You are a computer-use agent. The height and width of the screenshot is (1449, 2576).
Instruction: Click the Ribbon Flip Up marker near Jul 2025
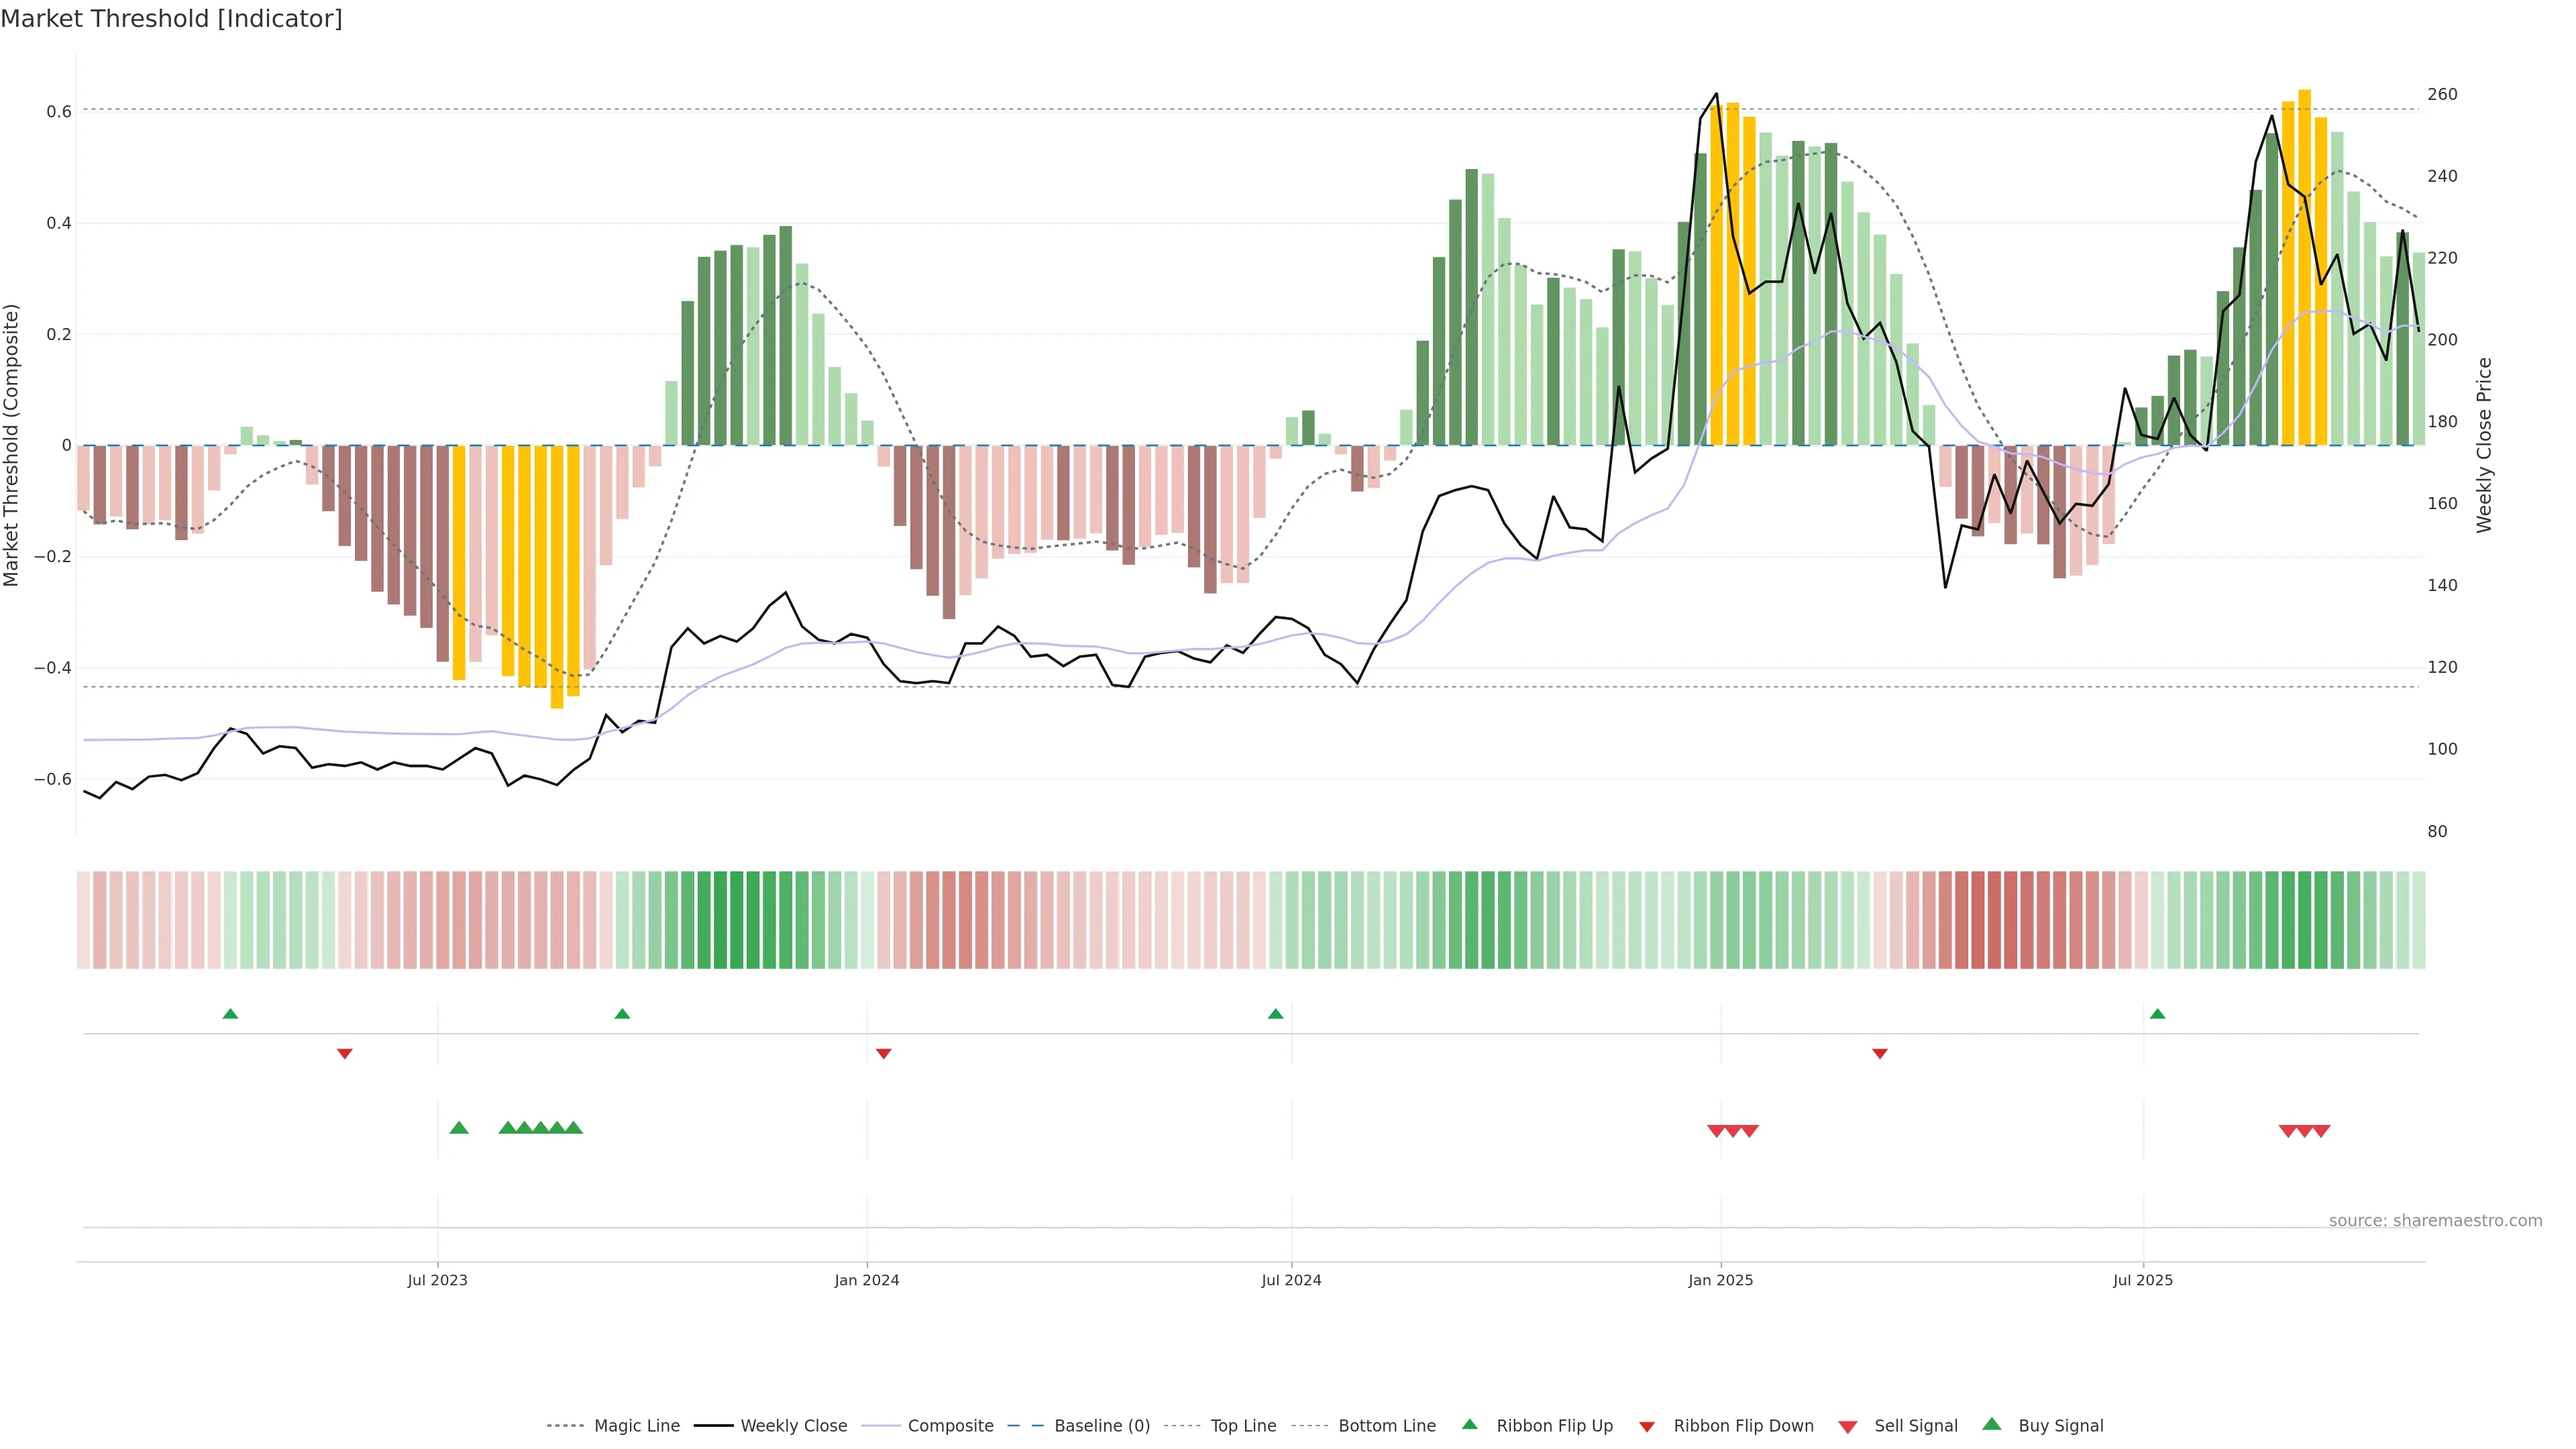(2157, 1014)
